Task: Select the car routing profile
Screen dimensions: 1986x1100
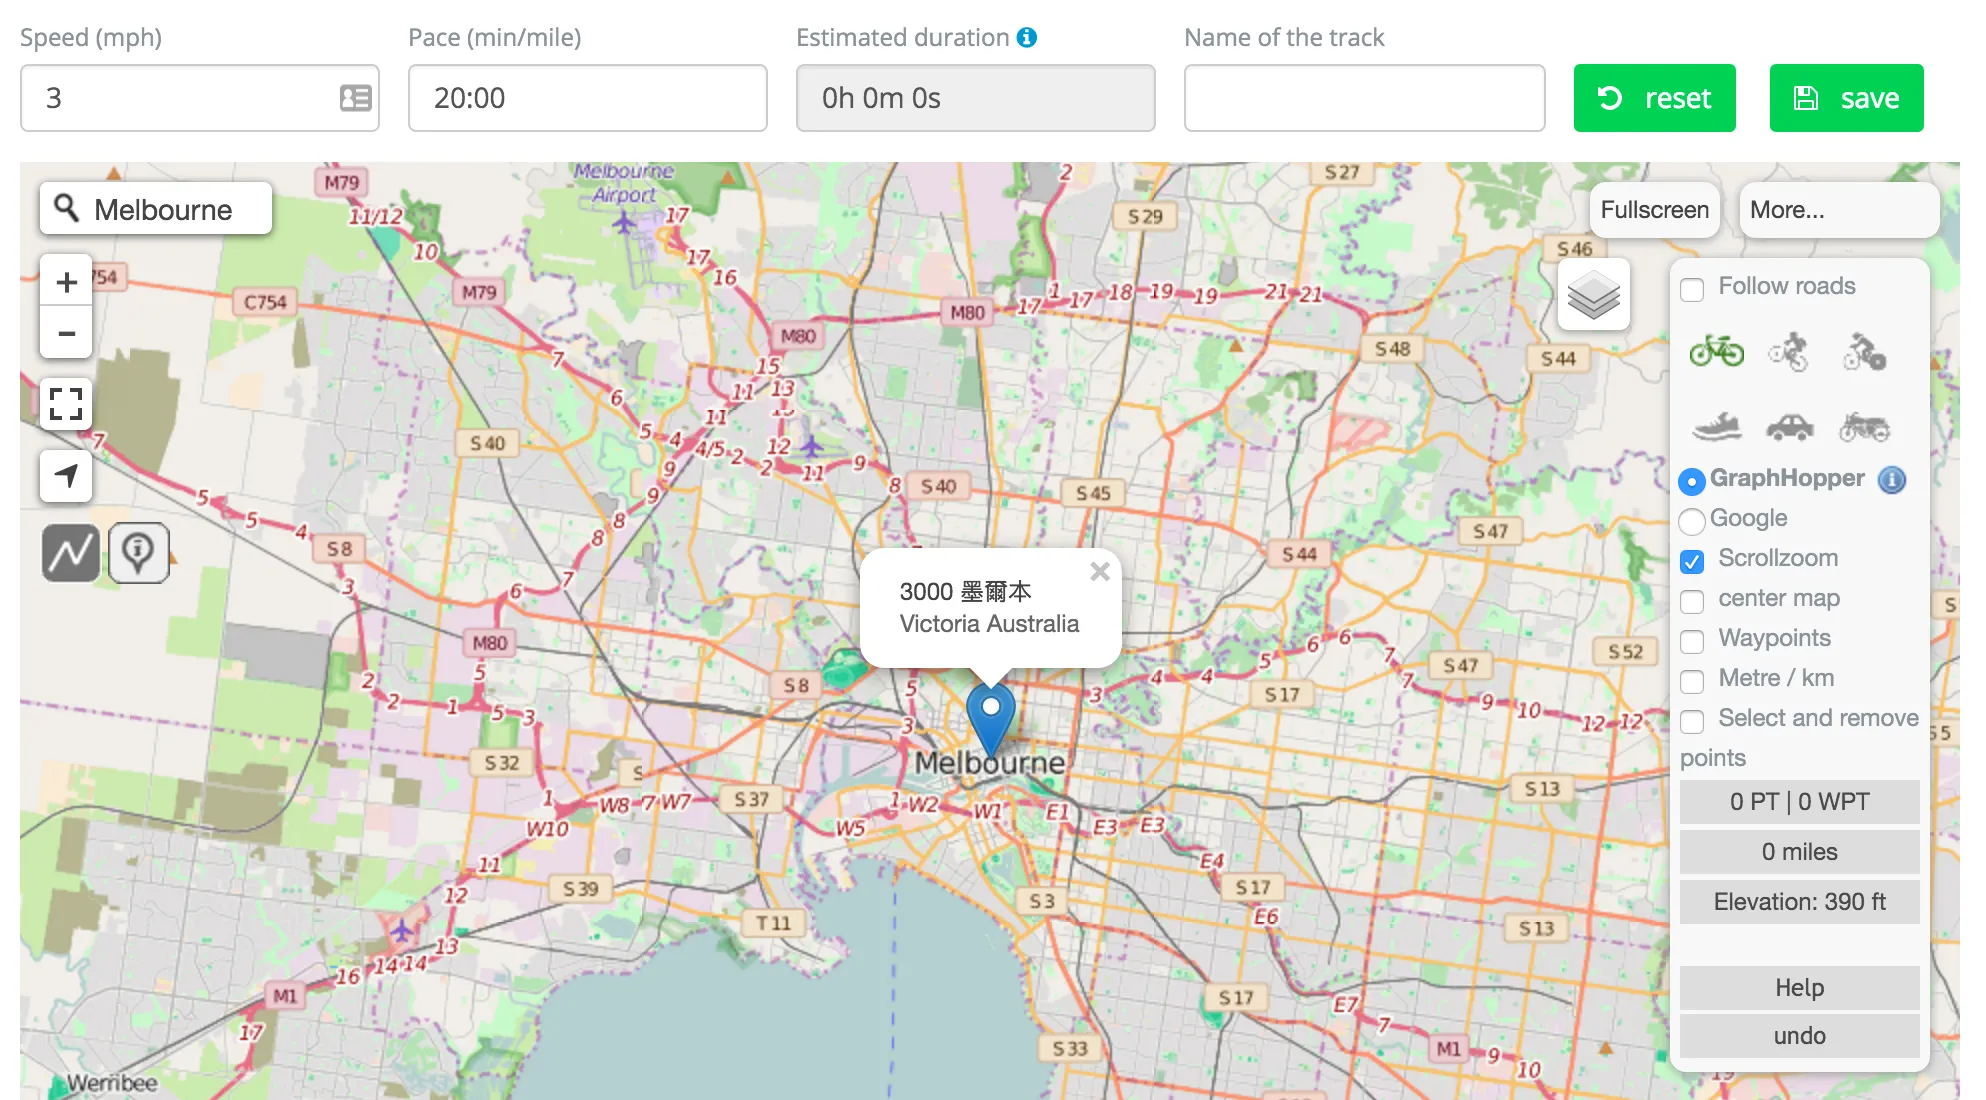Action: pyautogui.click(x=1791, y=425)
